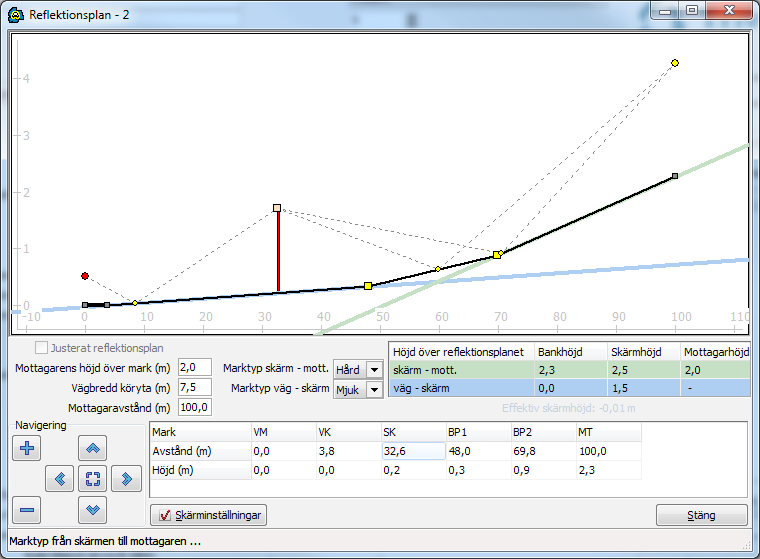The width and height of the screenshot is (760, 559).
Task: Click the Skärminställningar button
Action: coord(208,515)
